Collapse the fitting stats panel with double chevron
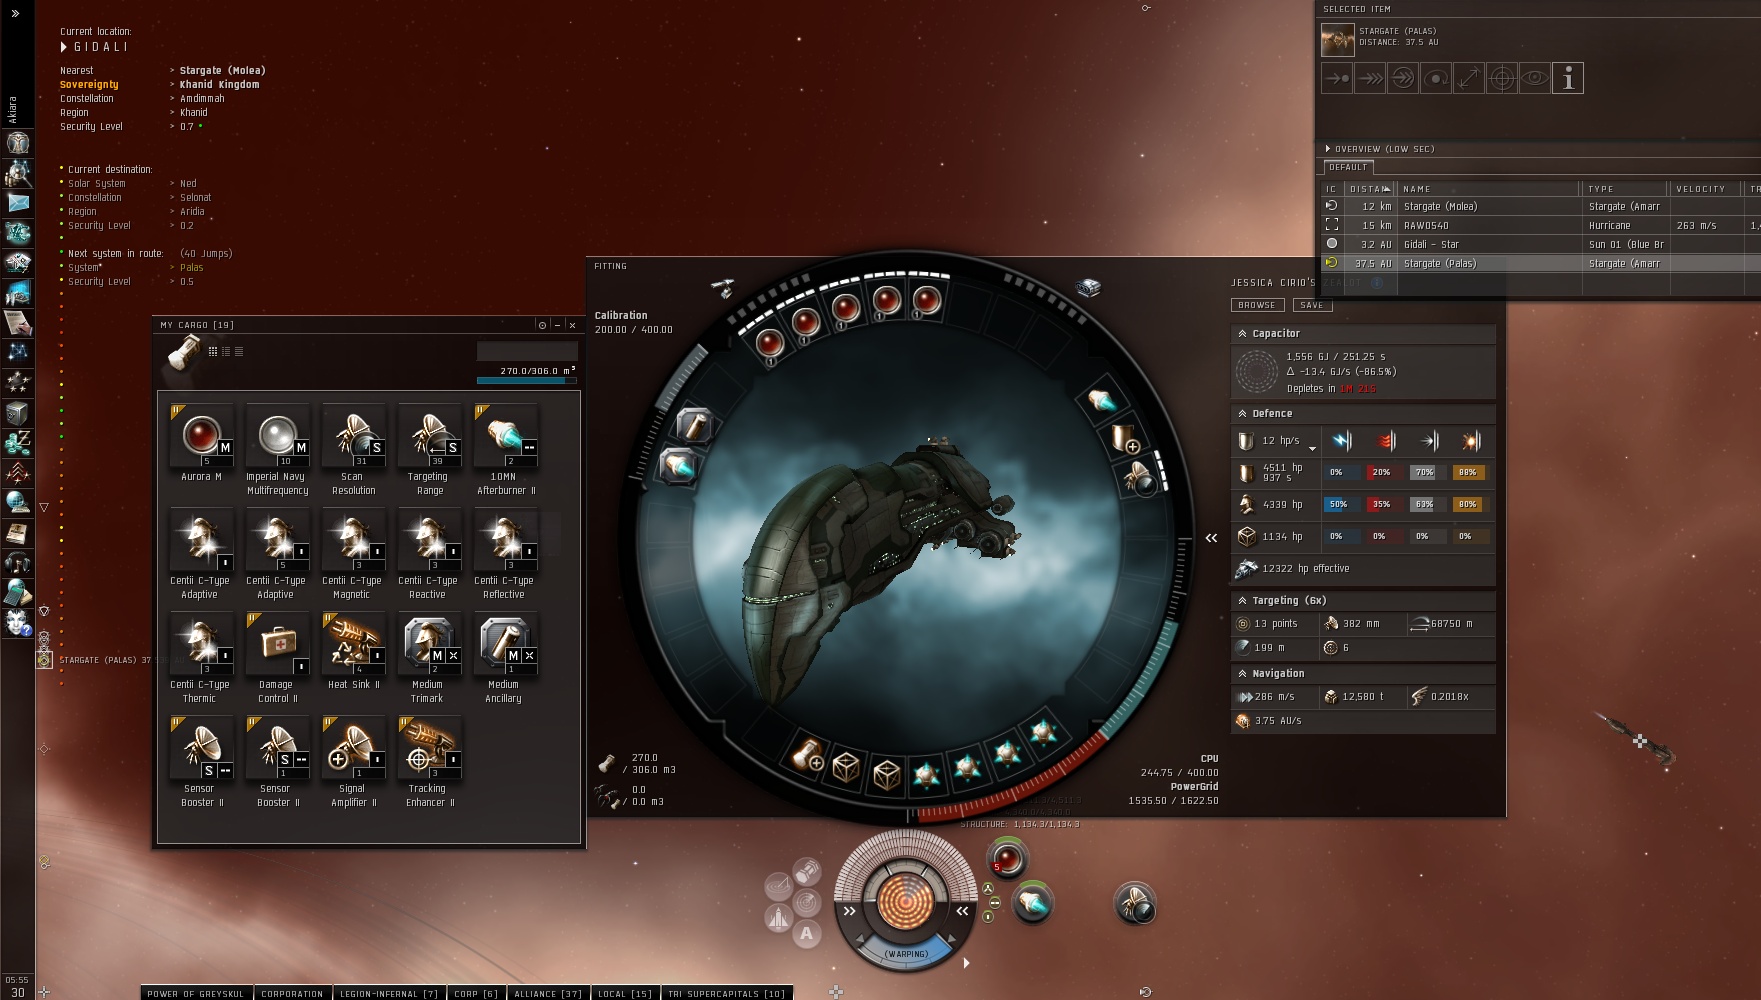This screenshot has width=1761, height=1000. (1211, 538)
